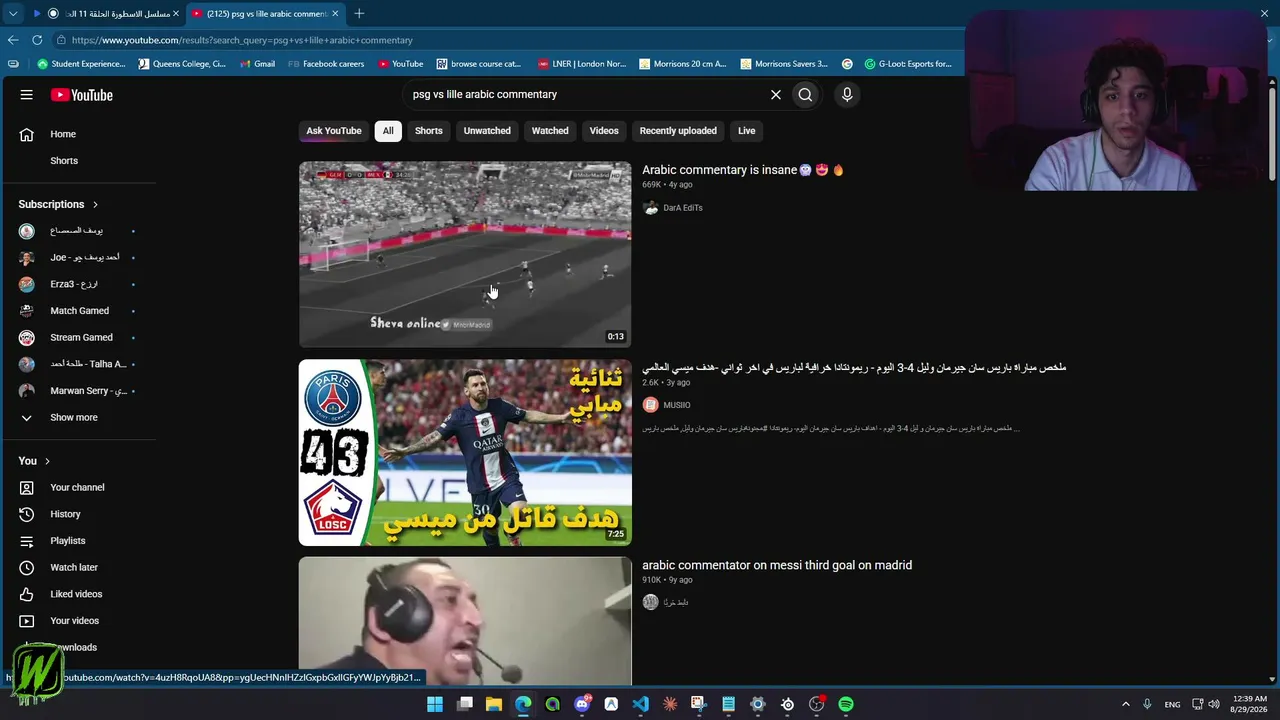The width and height of the screenshot is (1280, 720).
Task: Open the PSG Lille 4-3 highlights title
Action: (x=854, y=368)
